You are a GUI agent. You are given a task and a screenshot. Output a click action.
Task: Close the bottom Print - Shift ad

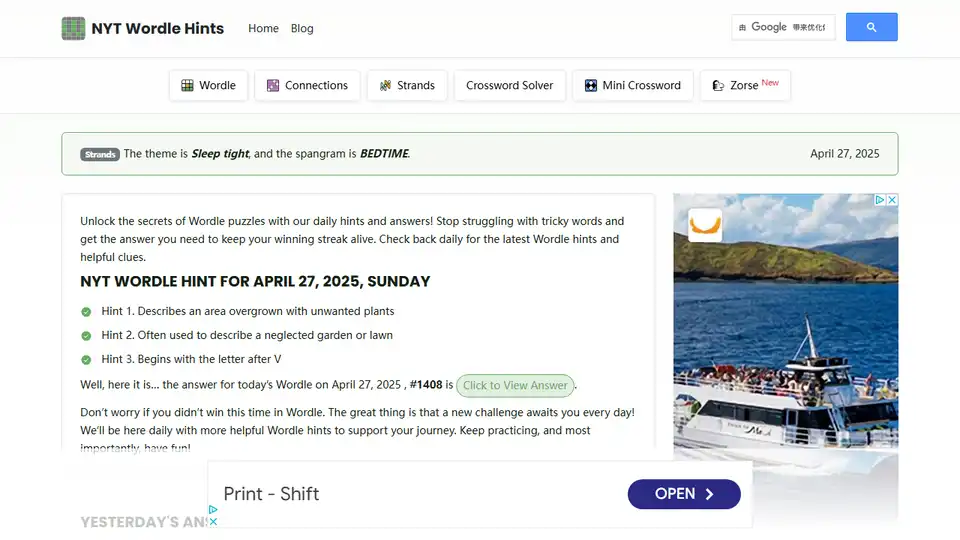click(213, 522)
